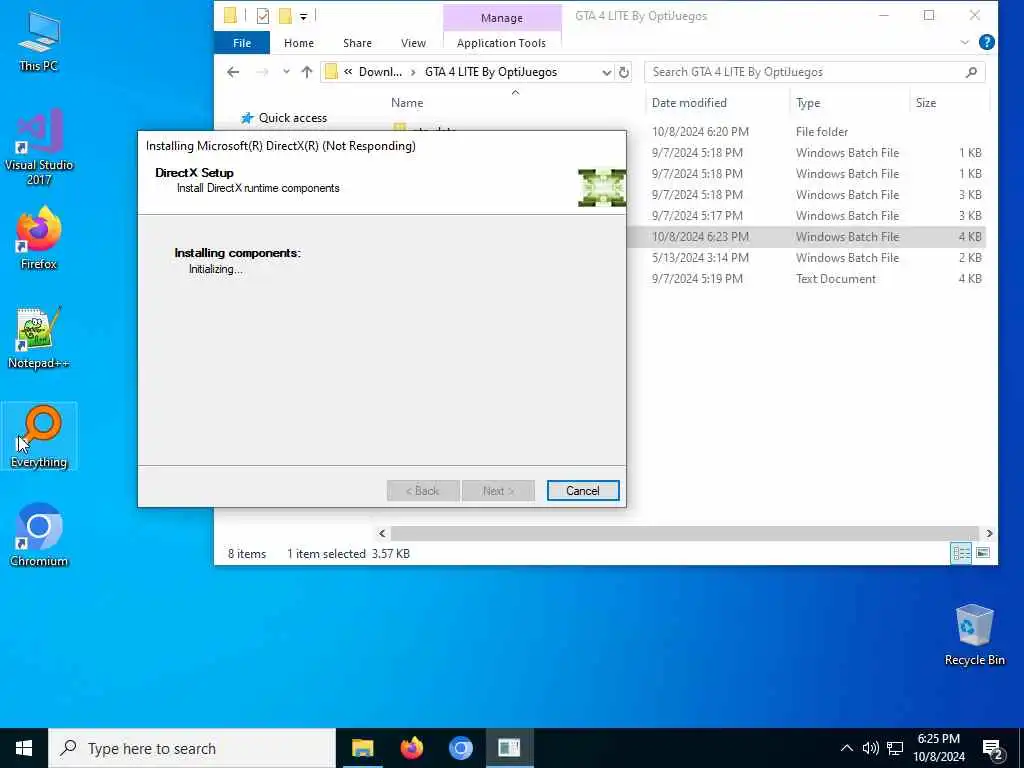1024x768 pixels.
Task: Open network status in system tray
Action: pyautogui.click(x=895, y=748)
